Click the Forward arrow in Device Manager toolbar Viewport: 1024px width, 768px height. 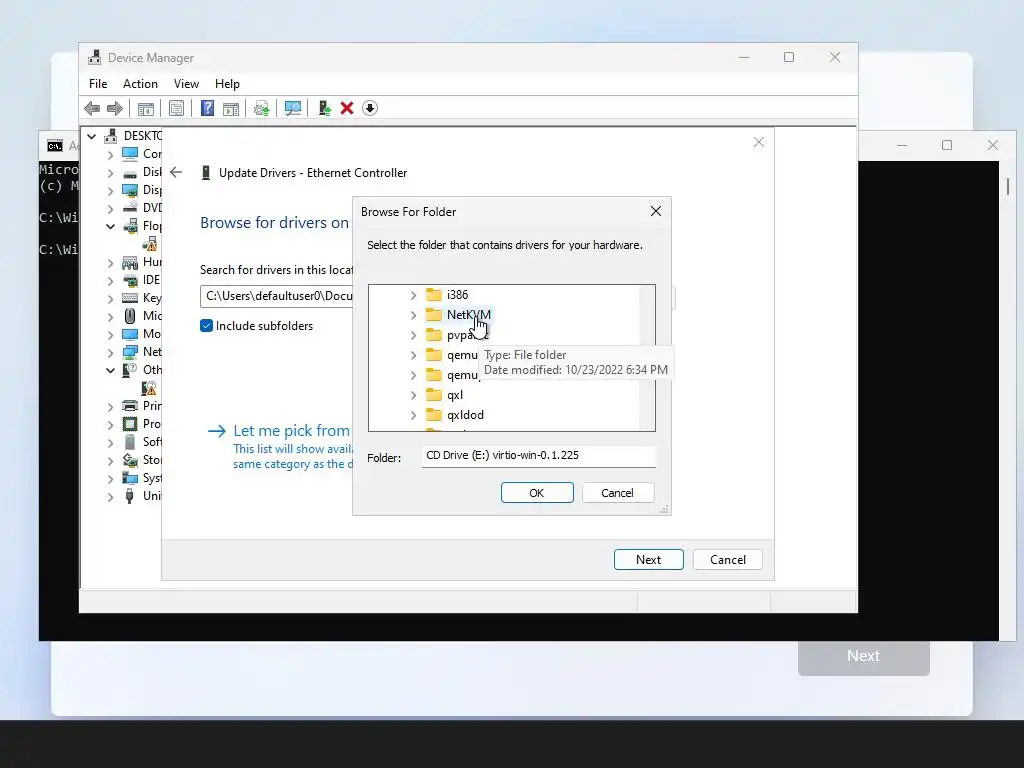point(114,108)
